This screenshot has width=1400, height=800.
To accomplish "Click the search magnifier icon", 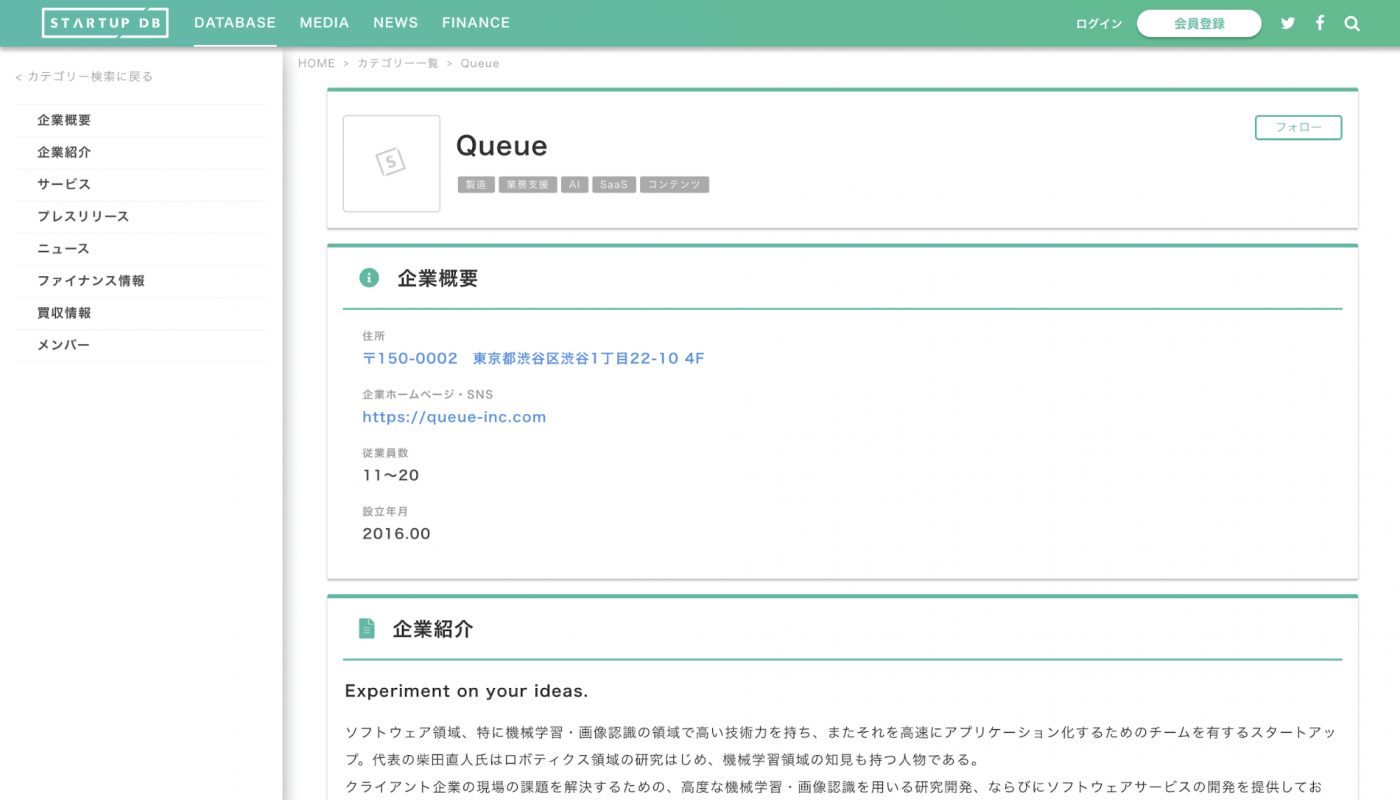I will point(1351,22).
